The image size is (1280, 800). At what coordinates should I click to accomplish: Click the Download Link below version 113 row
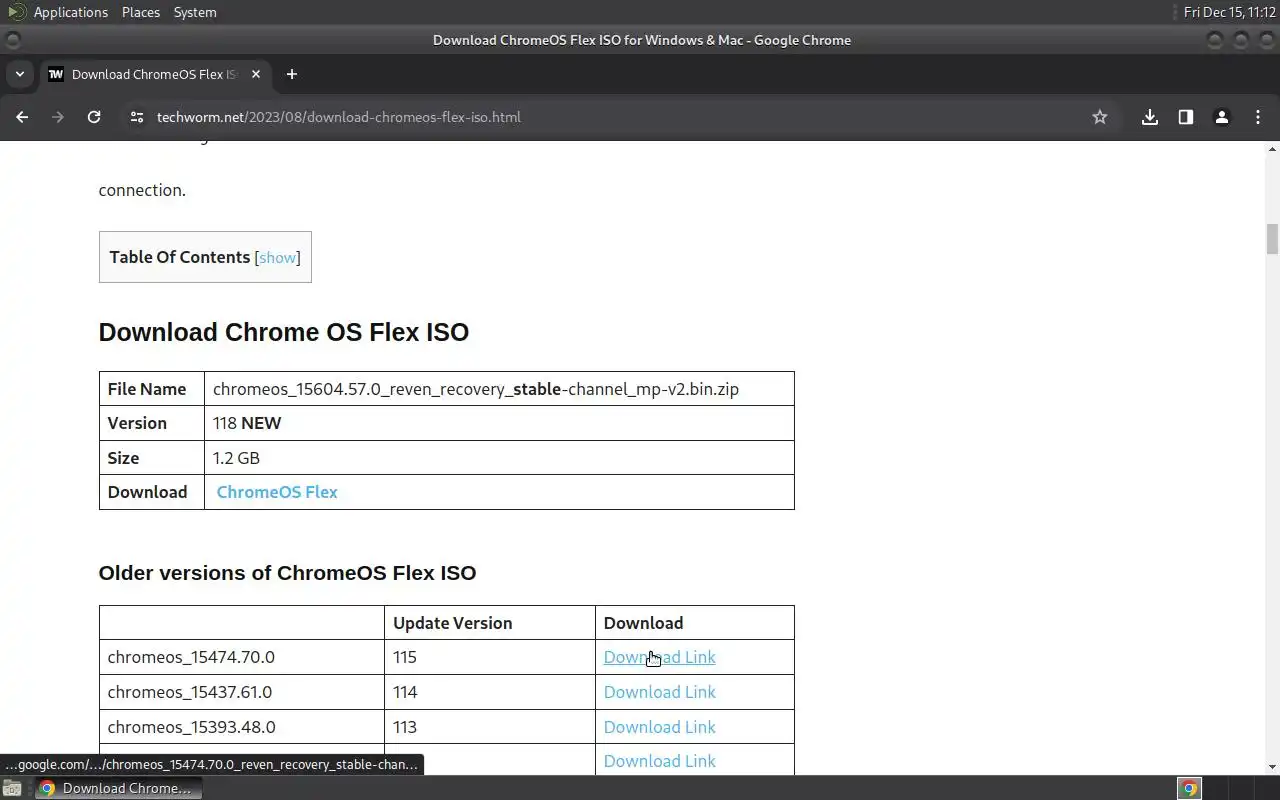click(x=660, y=761)
